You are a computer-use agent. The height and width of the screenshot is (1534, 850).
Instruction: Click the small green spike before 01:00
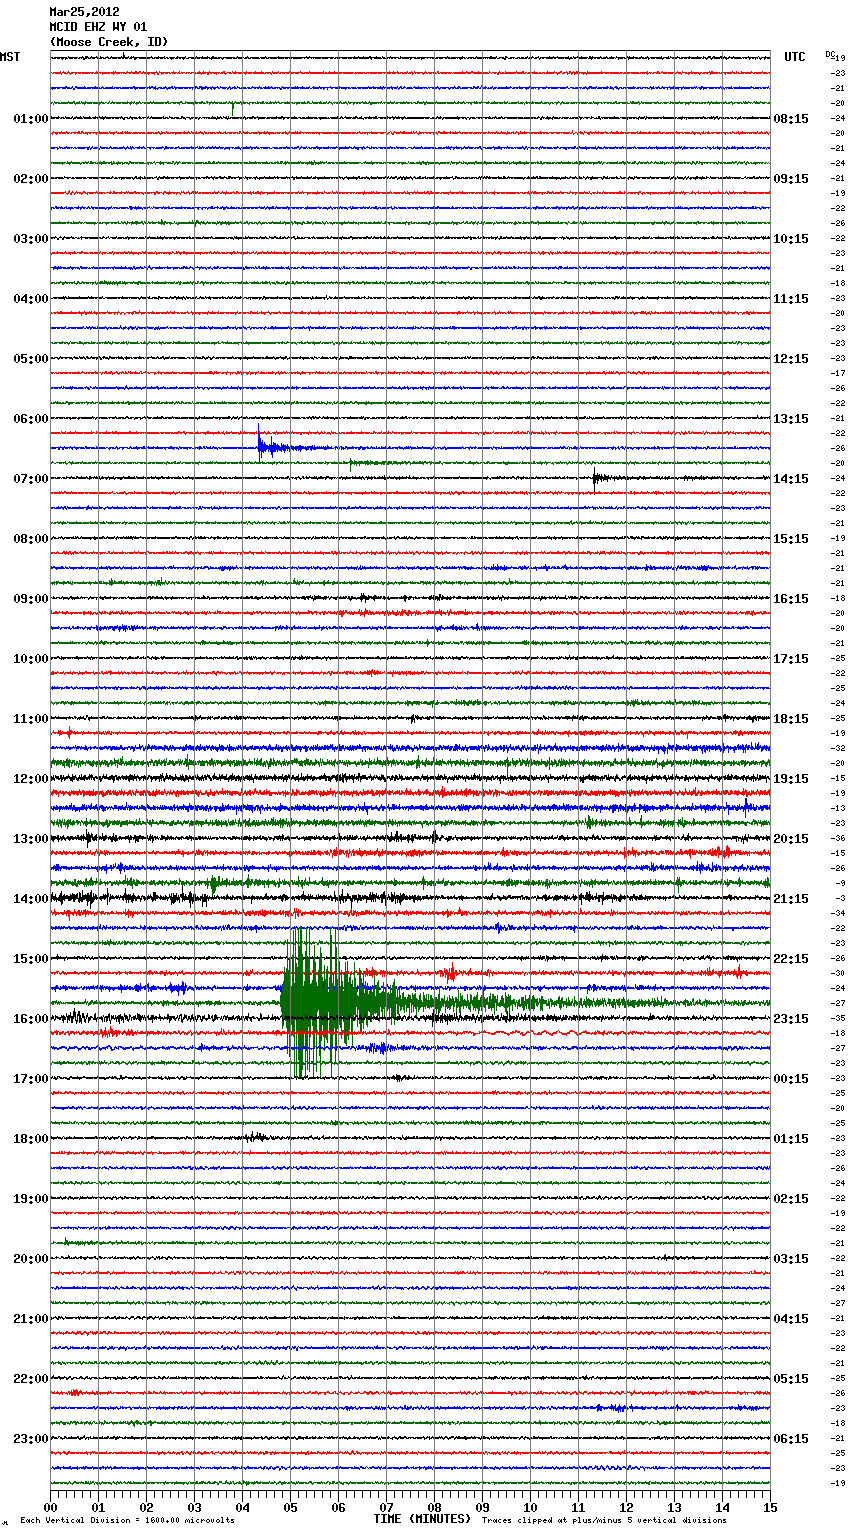tap(233, 106)
